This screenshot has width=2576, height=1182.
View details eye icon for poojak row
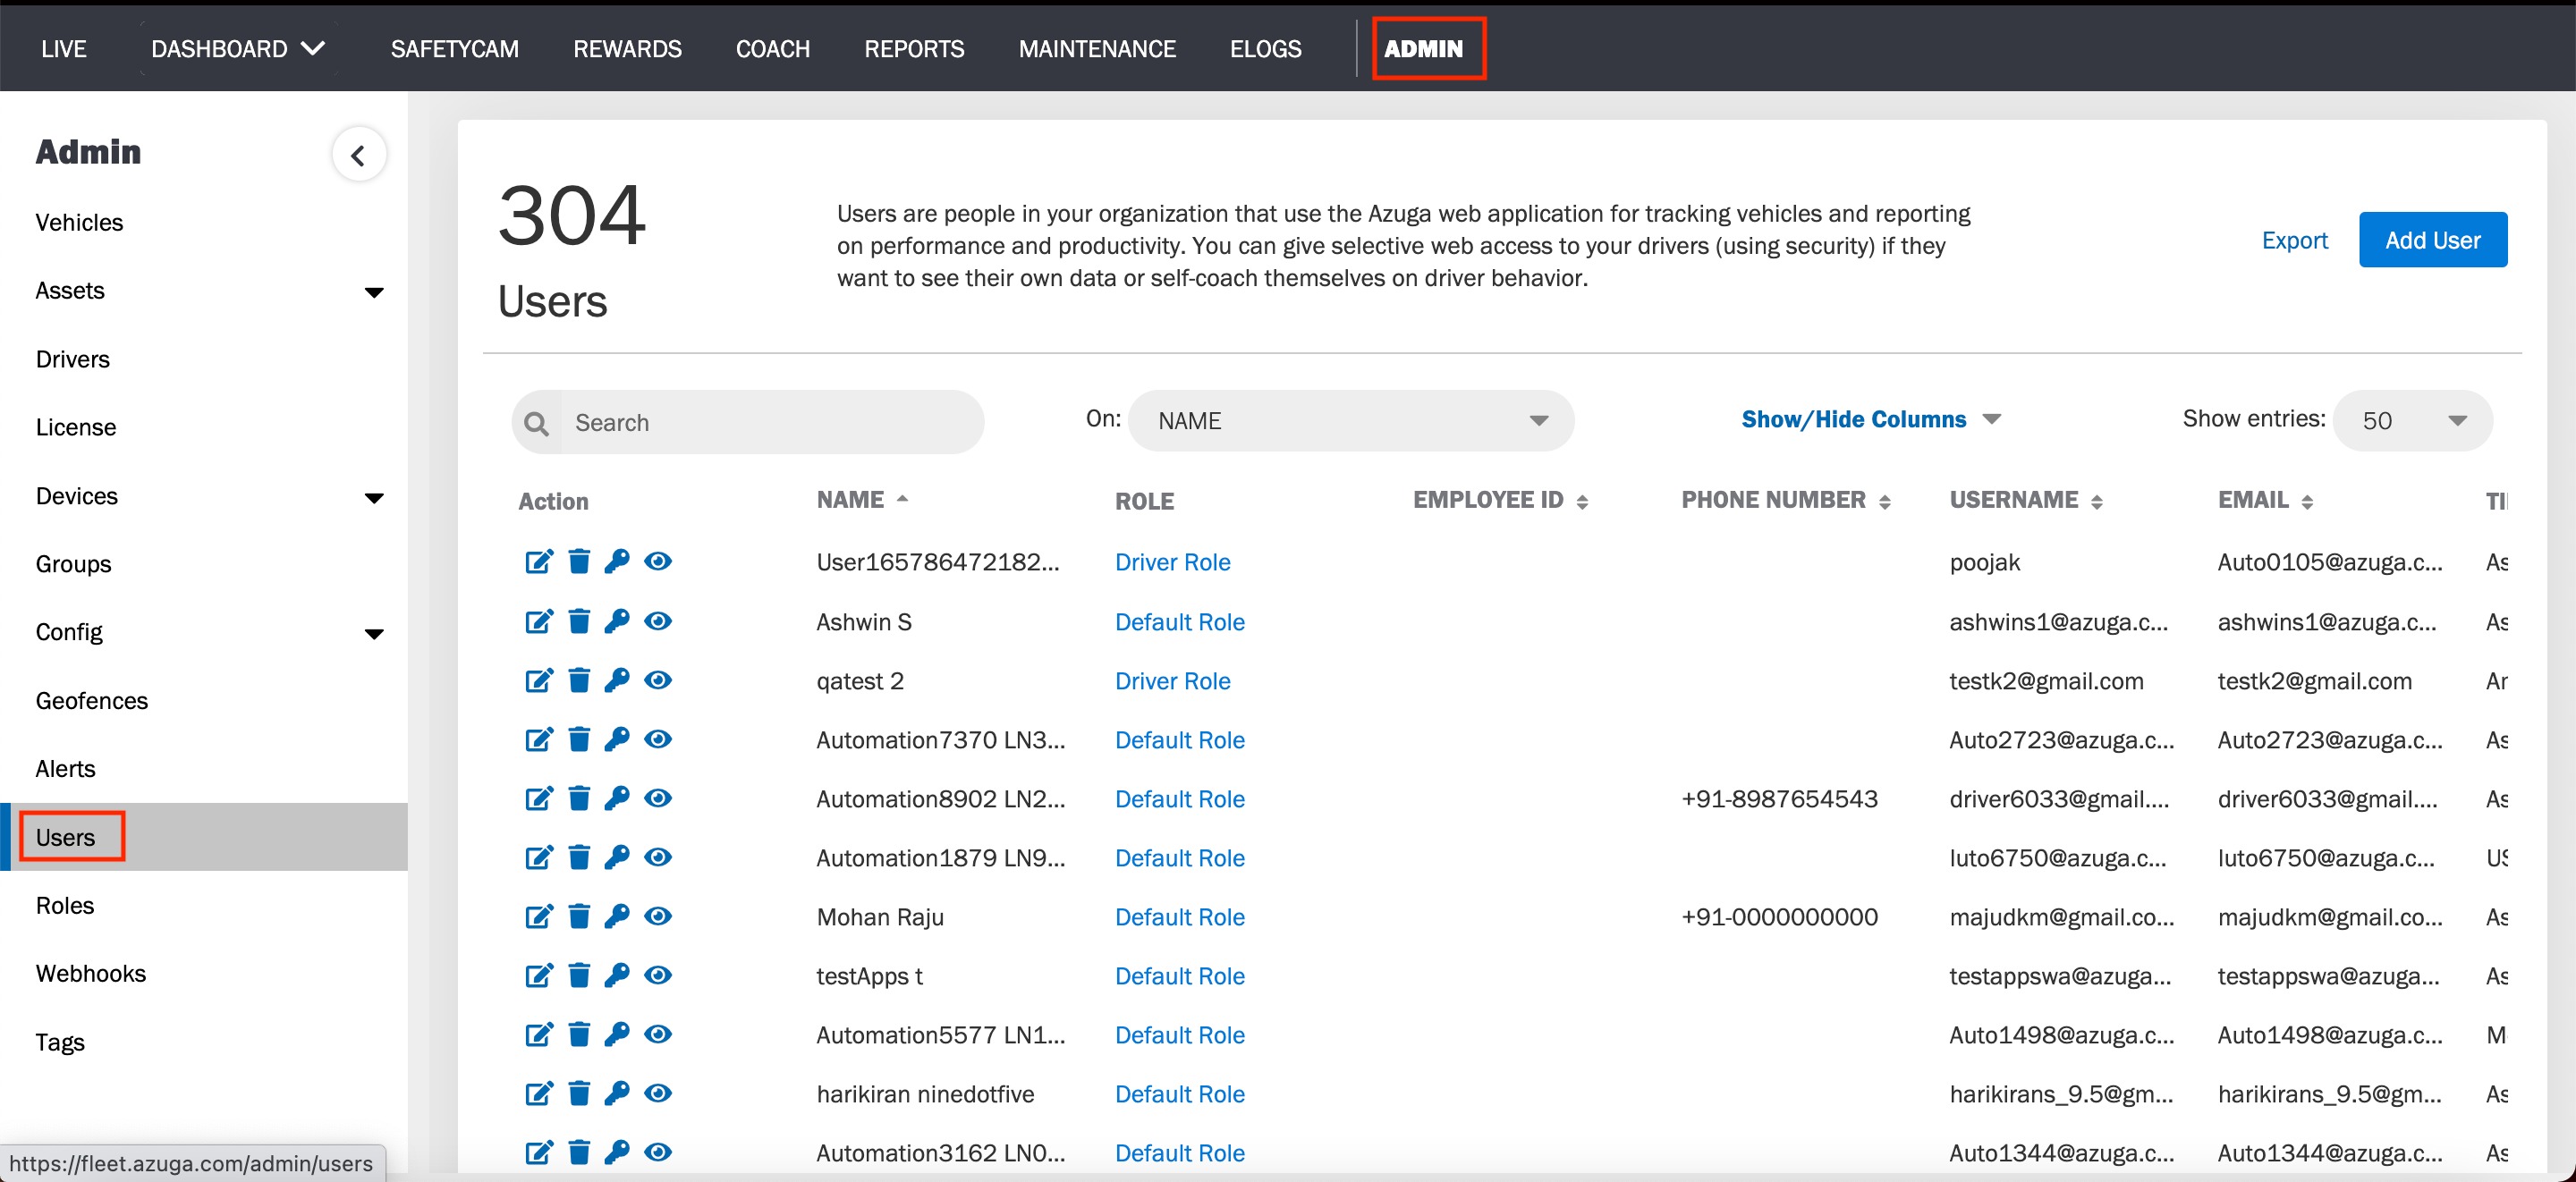click(x=658, y=561)
